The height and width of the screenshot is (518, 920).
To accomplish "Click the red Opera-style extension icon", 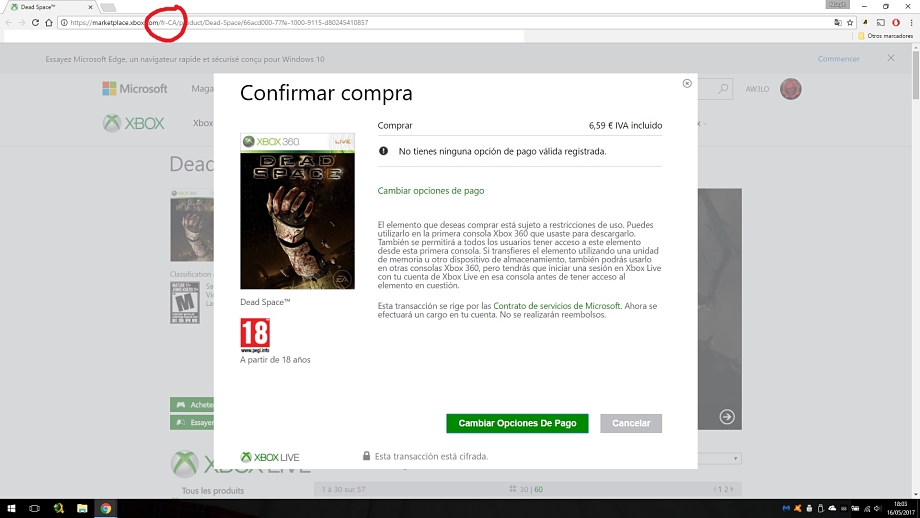I will click(896, 22).
